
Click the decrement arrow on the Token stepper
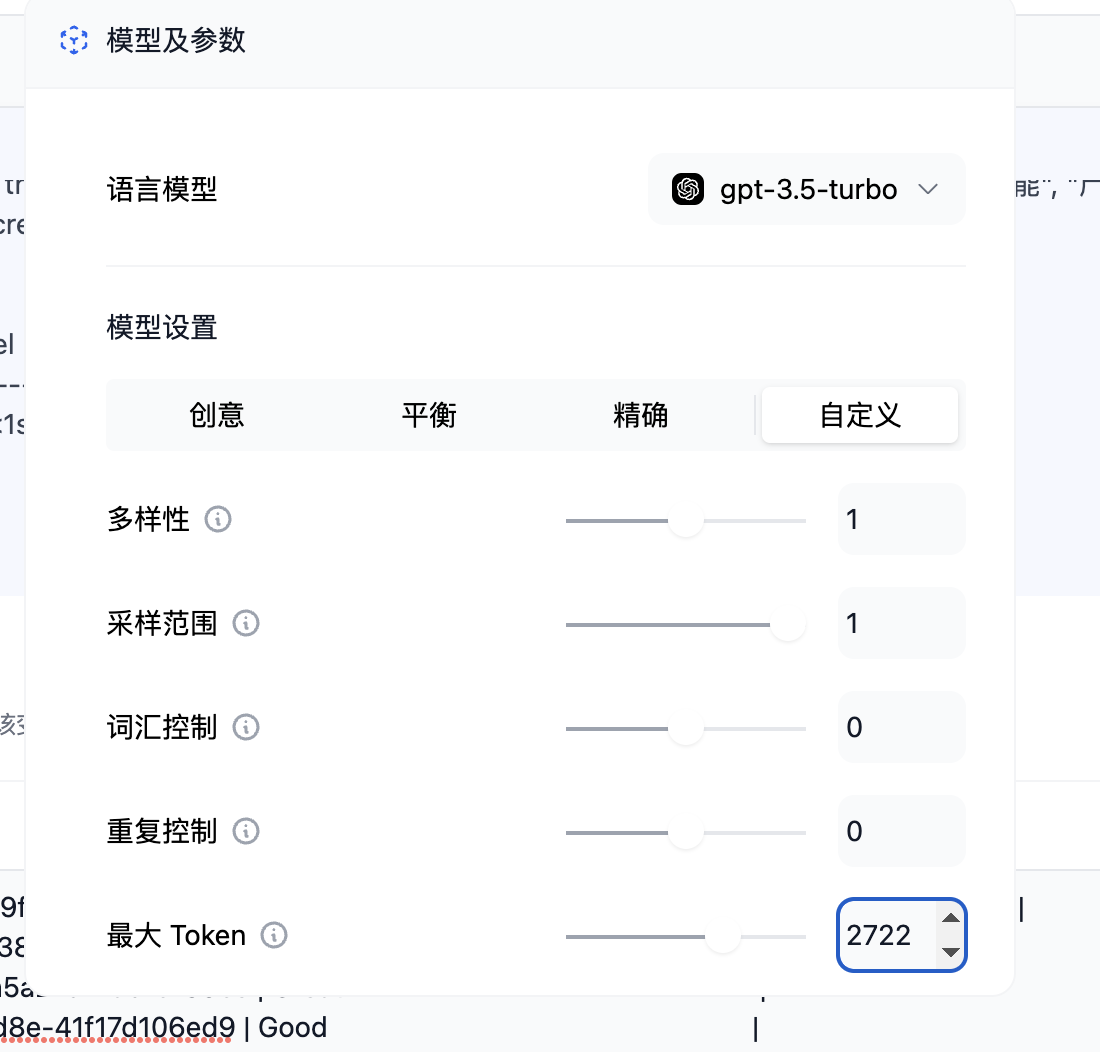tap(949, 950)
